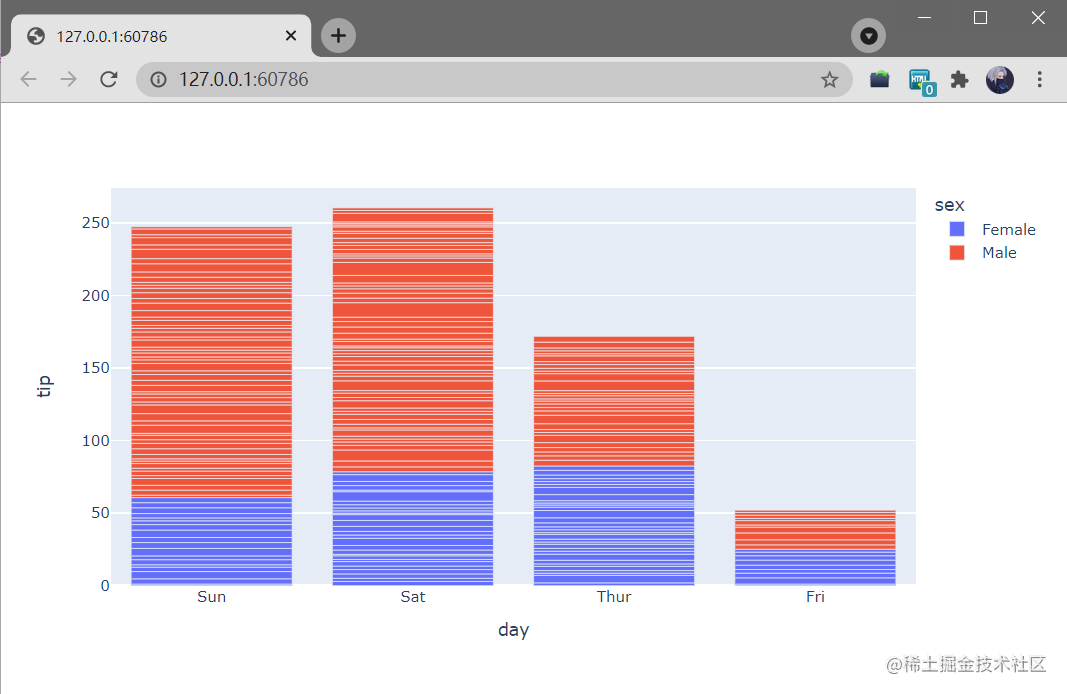Click the Female blue segment of Sun bar

[212, 541]
